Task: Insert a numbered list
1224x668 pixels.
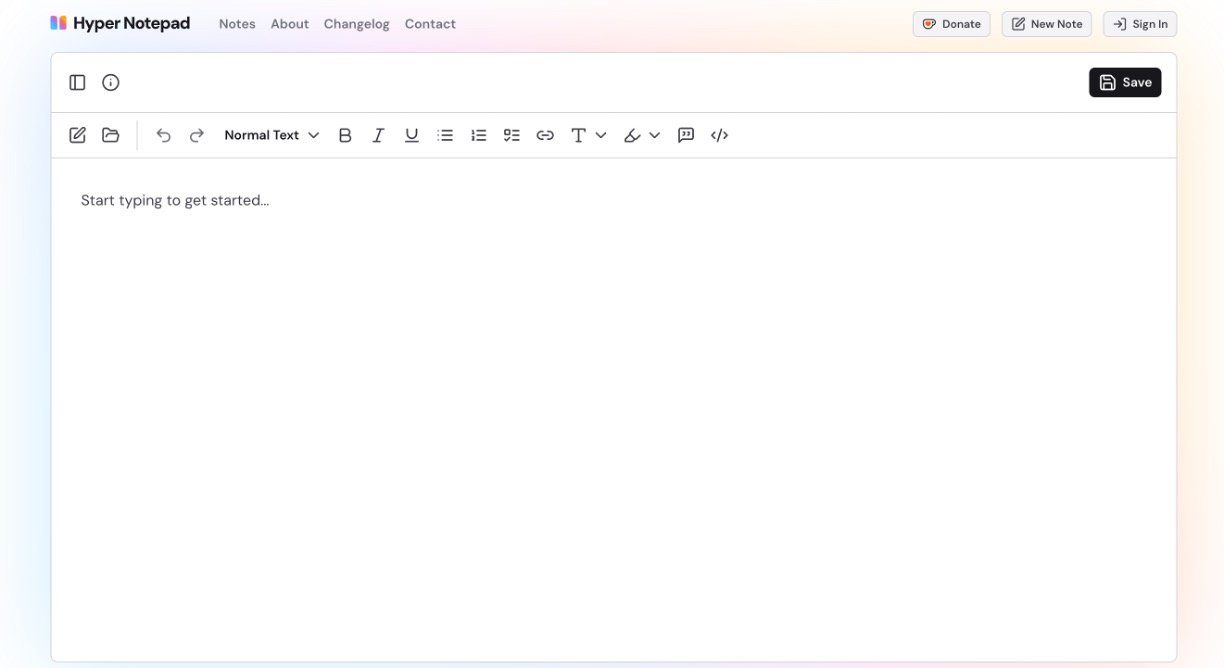Action: coord(478,134)
